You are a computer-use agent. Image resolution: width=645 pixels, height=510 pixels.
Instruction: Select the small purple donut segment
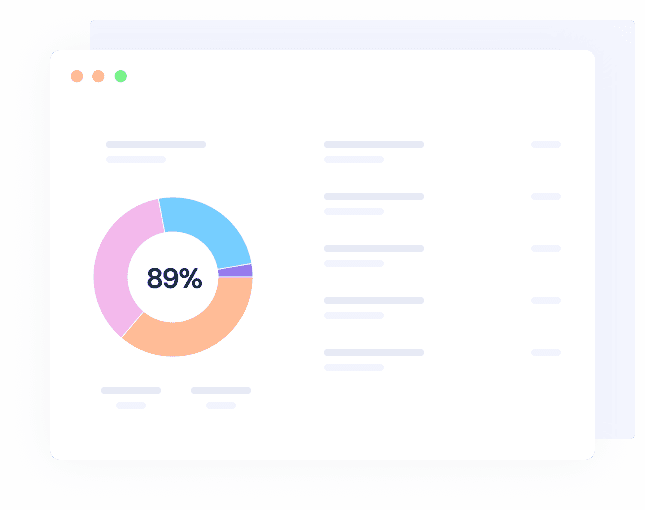point(237,270)
